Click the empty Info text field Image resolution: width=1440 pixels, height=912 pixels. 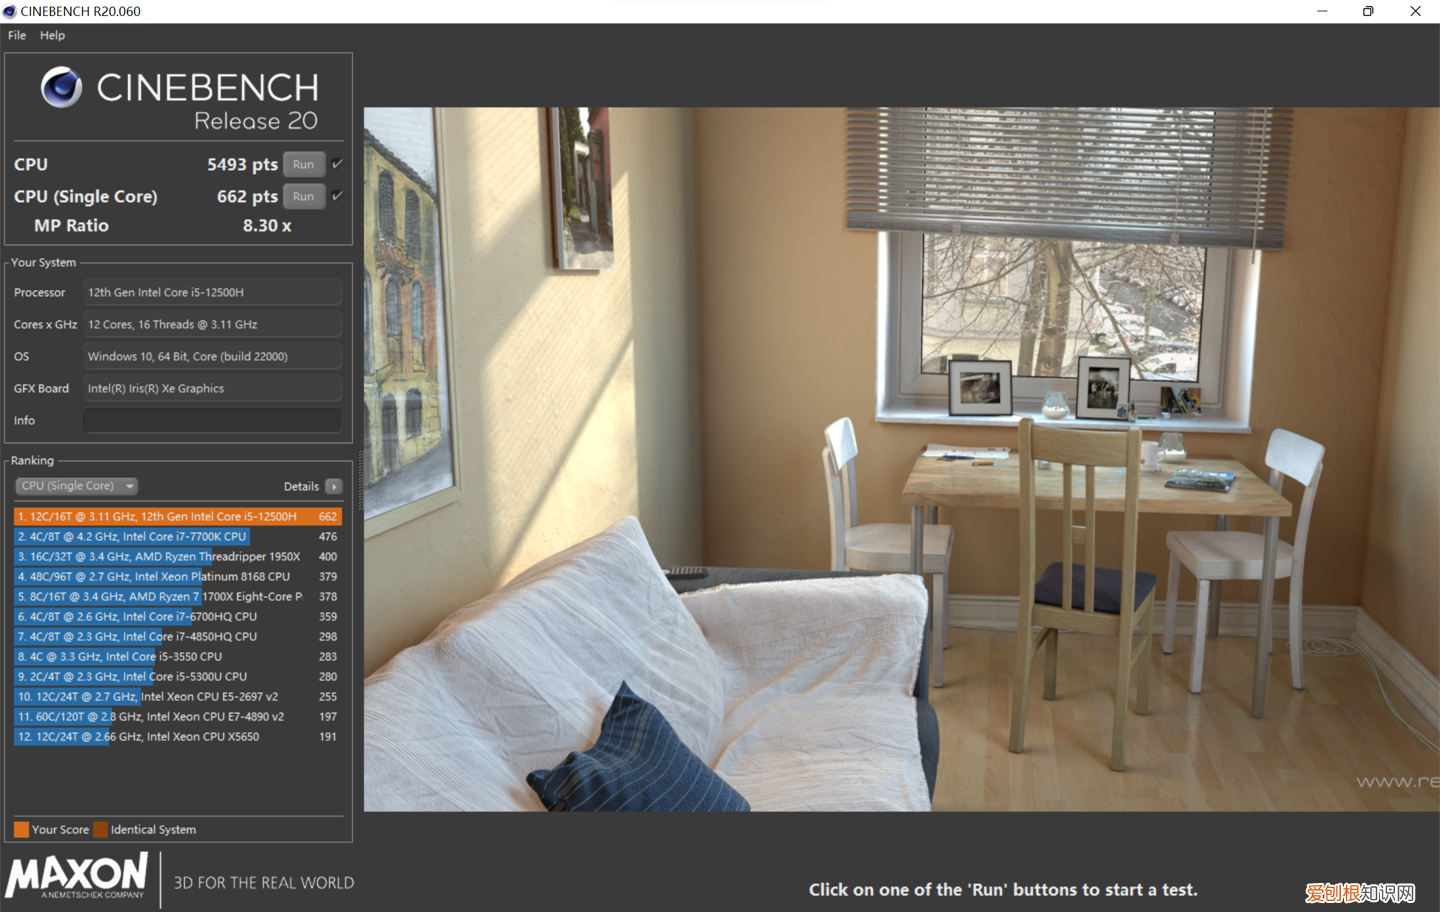(212, 420)
